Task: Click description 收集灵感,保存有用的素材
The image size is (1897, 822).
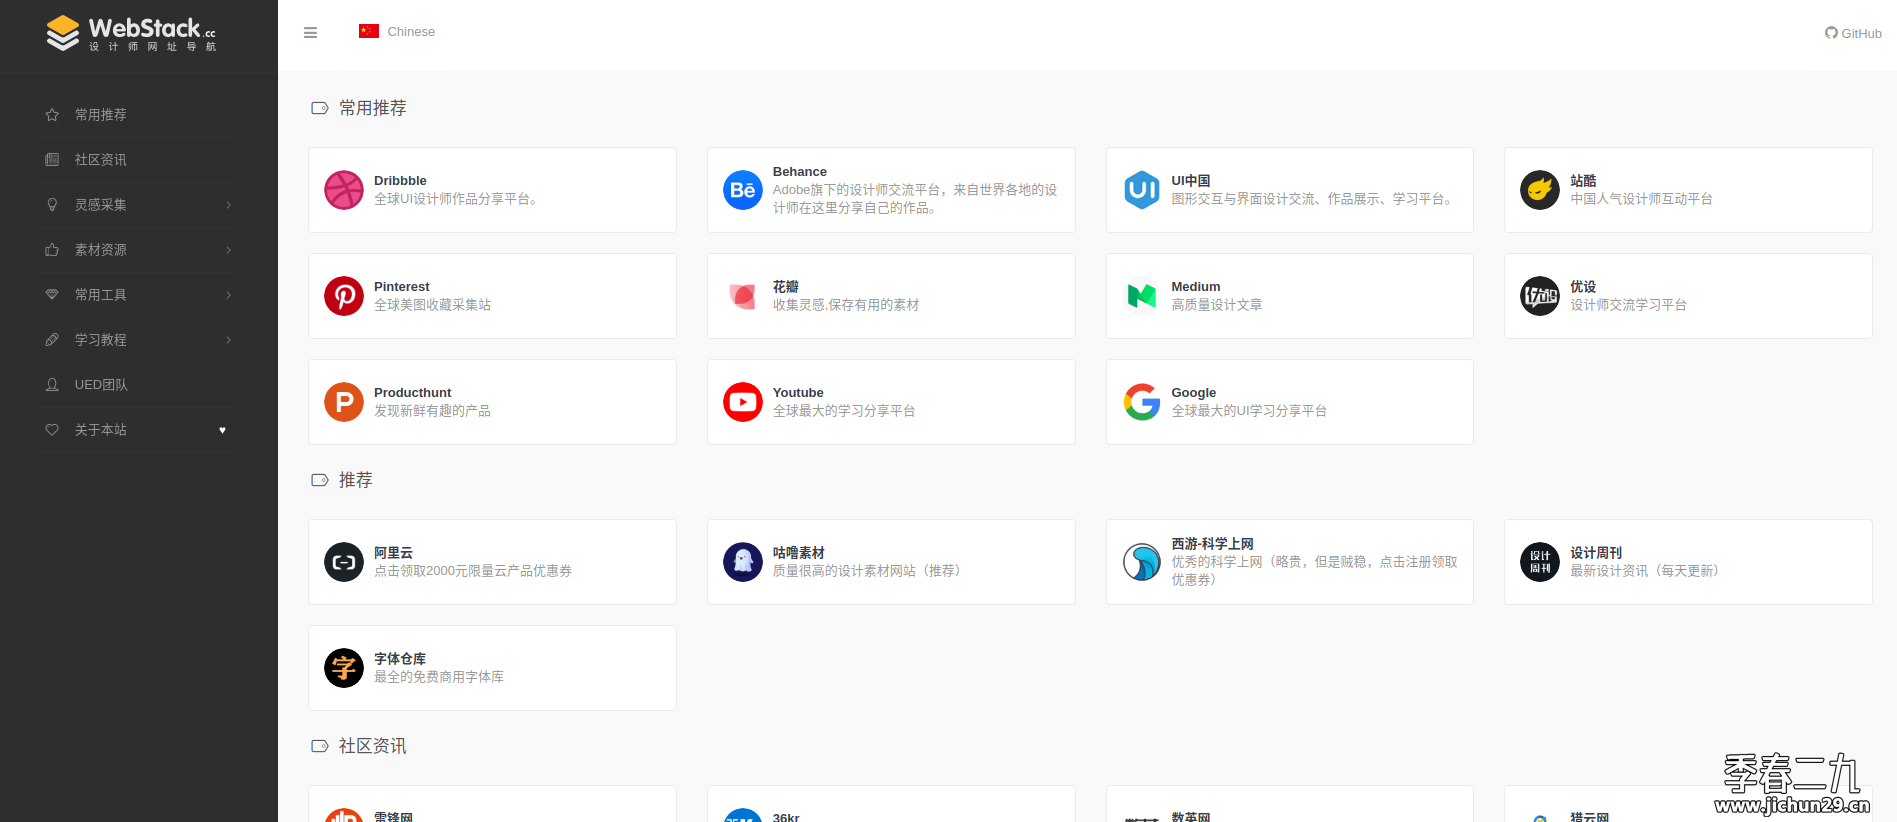Action: [846, 305]
